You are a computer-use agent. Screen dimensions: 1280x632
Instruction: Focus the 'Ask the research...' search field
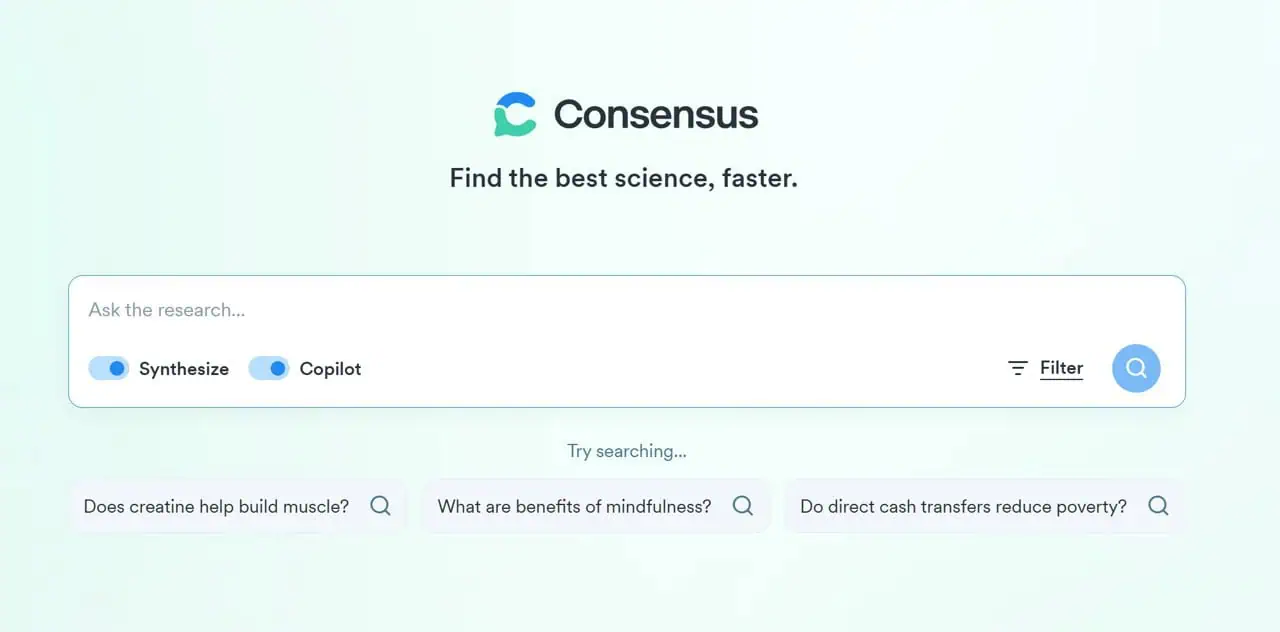click(600, 310)
